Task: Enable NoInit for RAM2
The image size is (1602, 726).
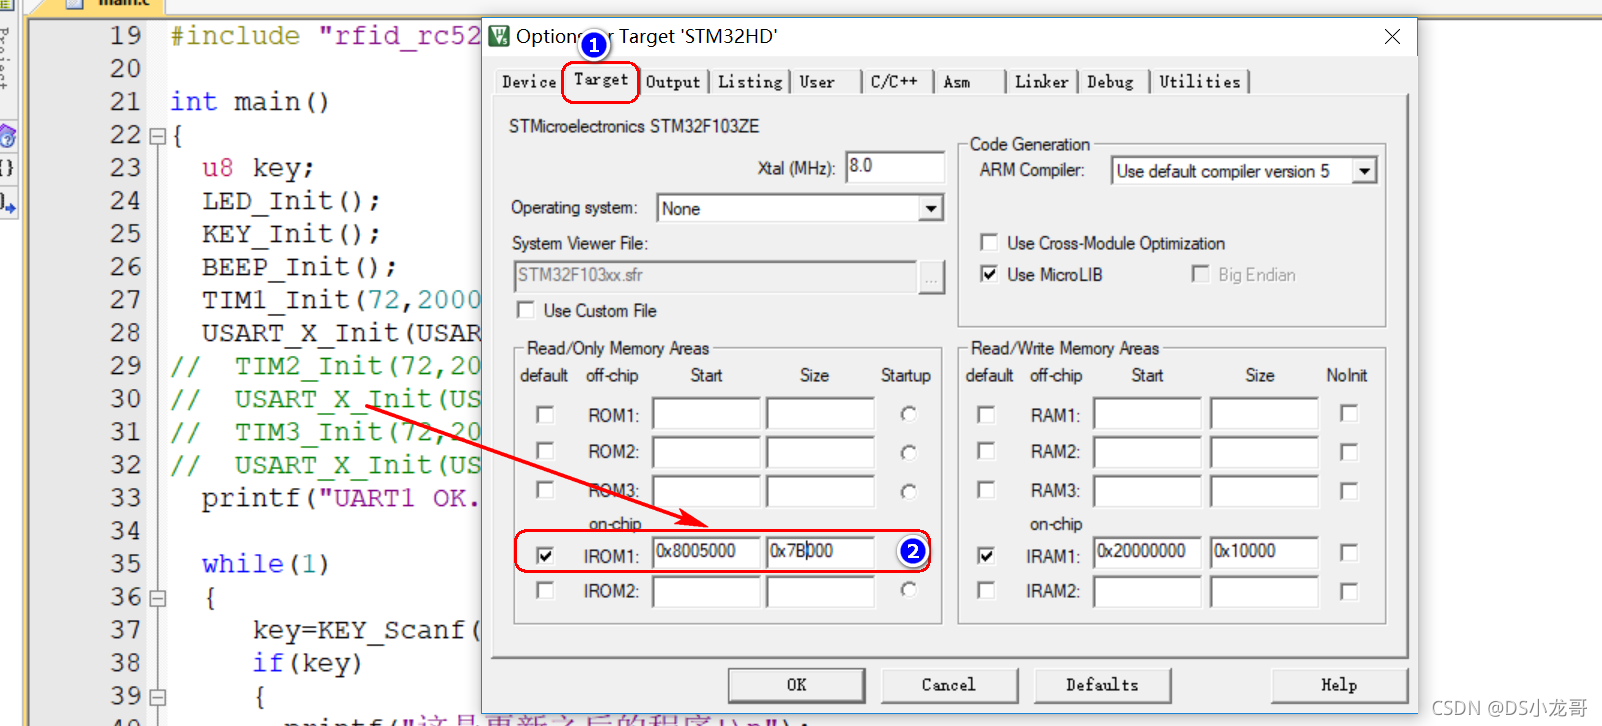Action: [1349, 452]
